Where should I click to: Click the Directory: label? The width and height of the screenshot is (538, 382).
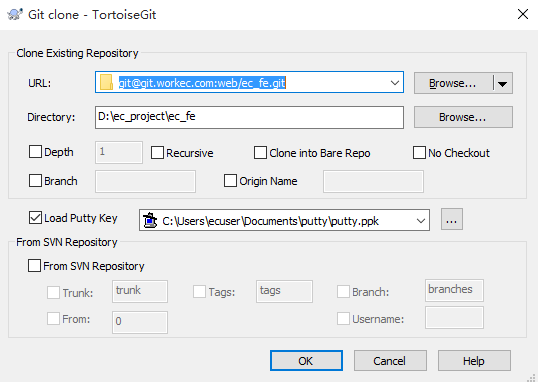tap(51, 117)
